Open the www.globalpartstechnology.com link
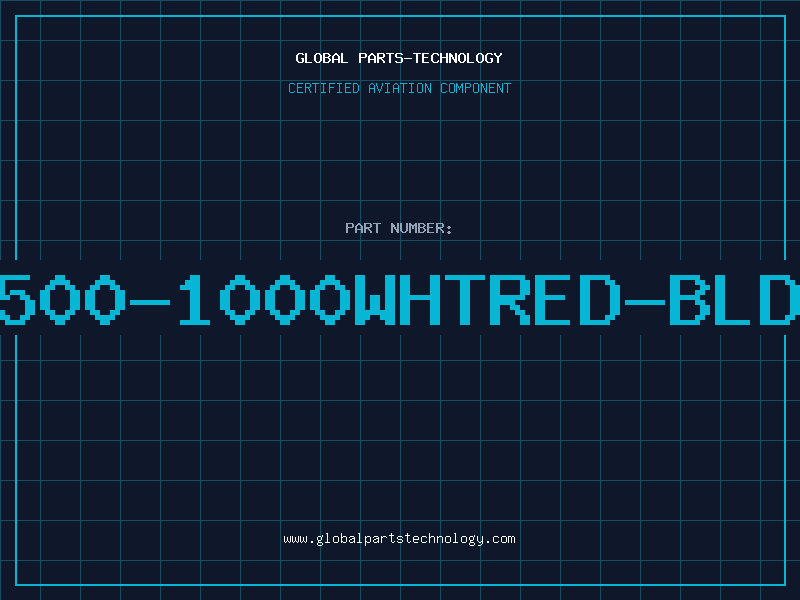The height and width of the screenshot is (600, 800). (399, 539)
